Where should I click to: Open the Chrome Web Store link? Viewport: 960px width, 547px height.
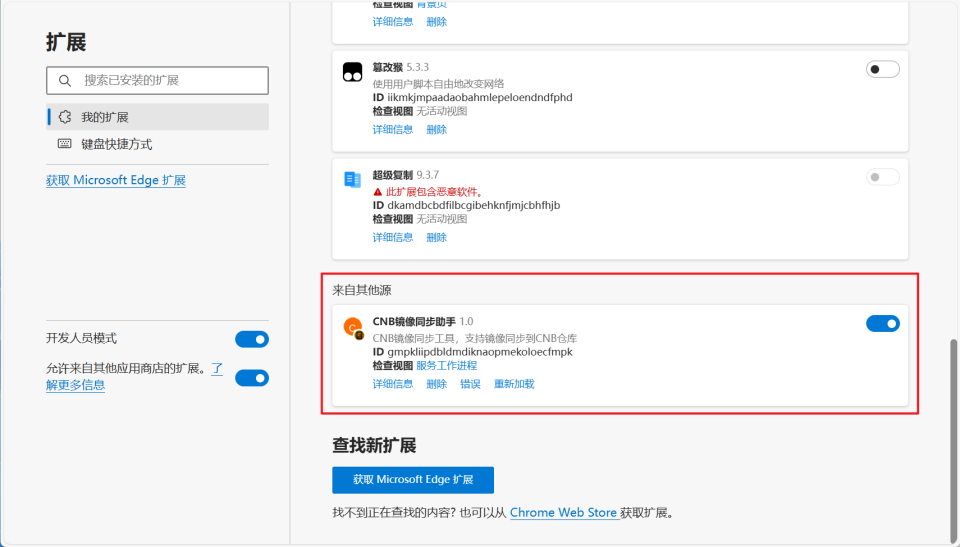(563, 513)
